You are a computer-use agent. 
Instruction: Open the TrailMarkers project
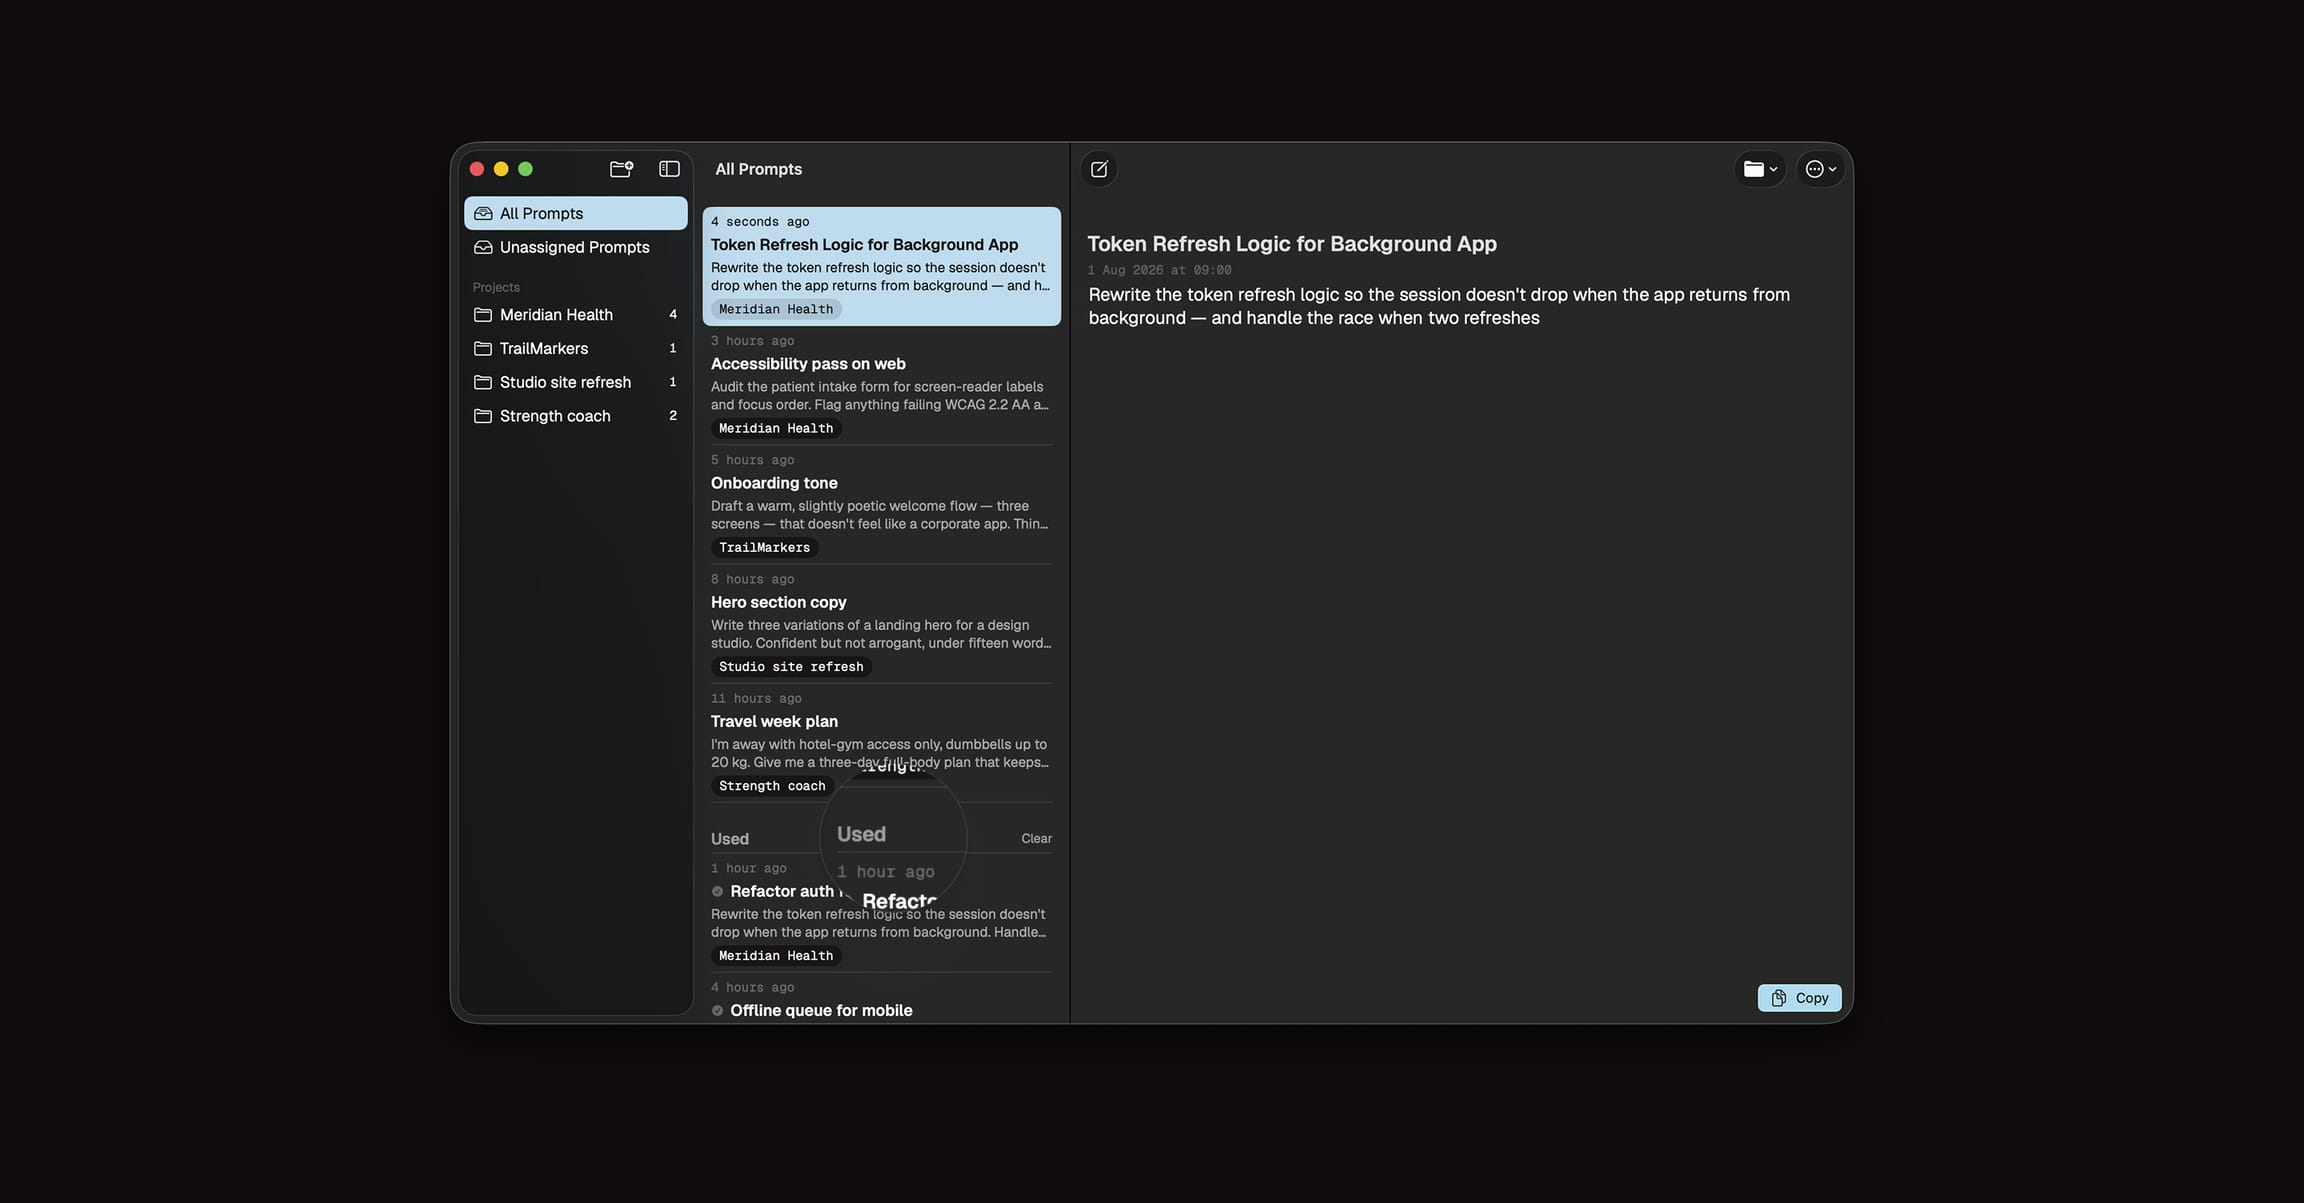tap(575, 348)
